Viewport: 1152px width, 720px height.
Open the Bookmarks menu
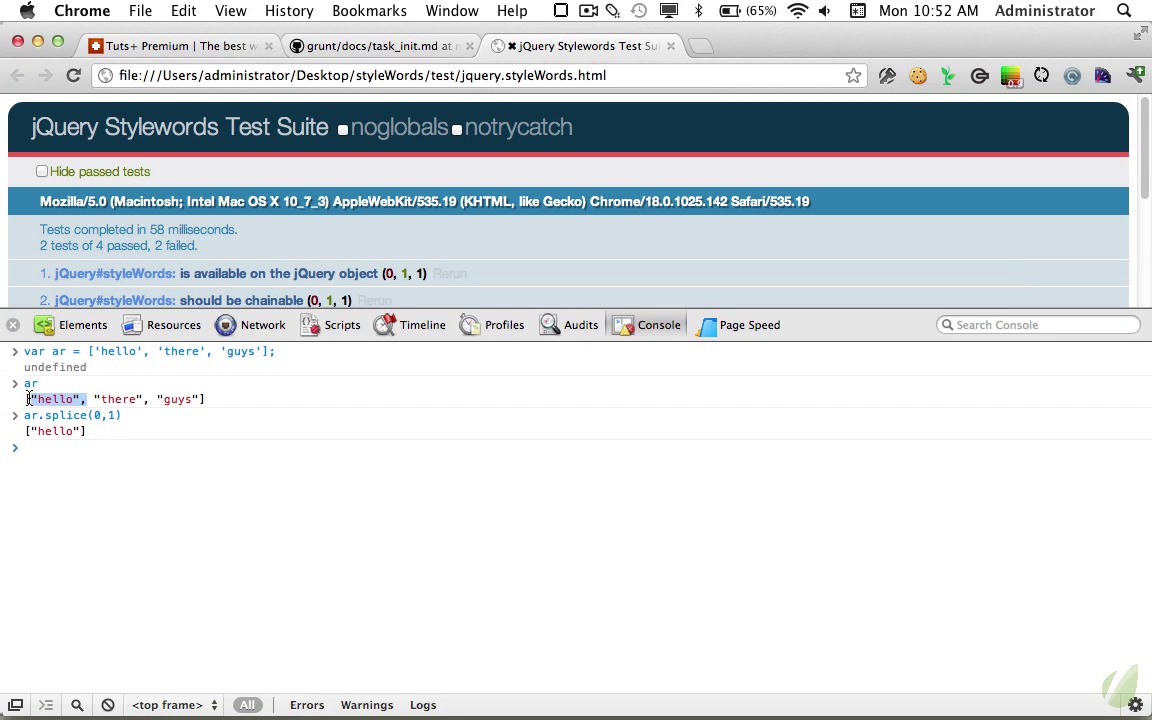point(370,10)
